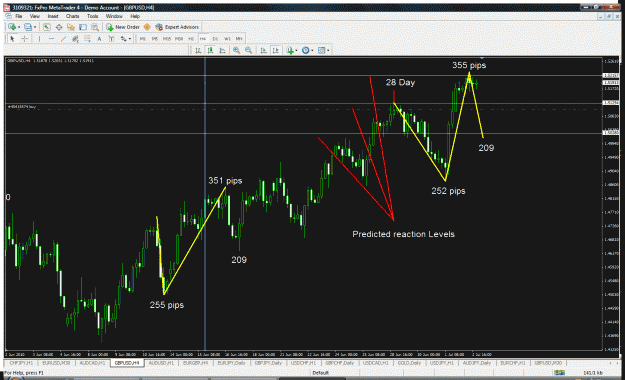
Task: Open the Strategy Tester
Action: coord(94,27)
